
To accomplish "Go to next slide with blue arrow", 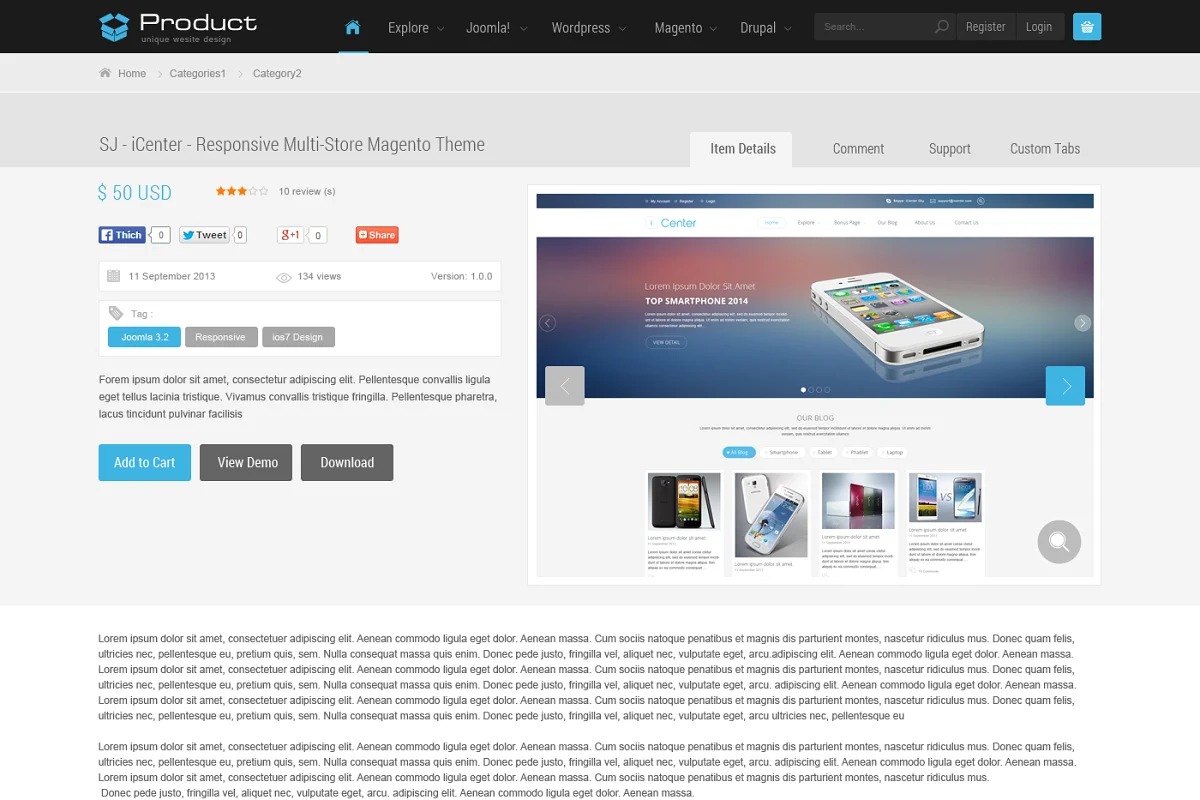I will [1065, 386].
